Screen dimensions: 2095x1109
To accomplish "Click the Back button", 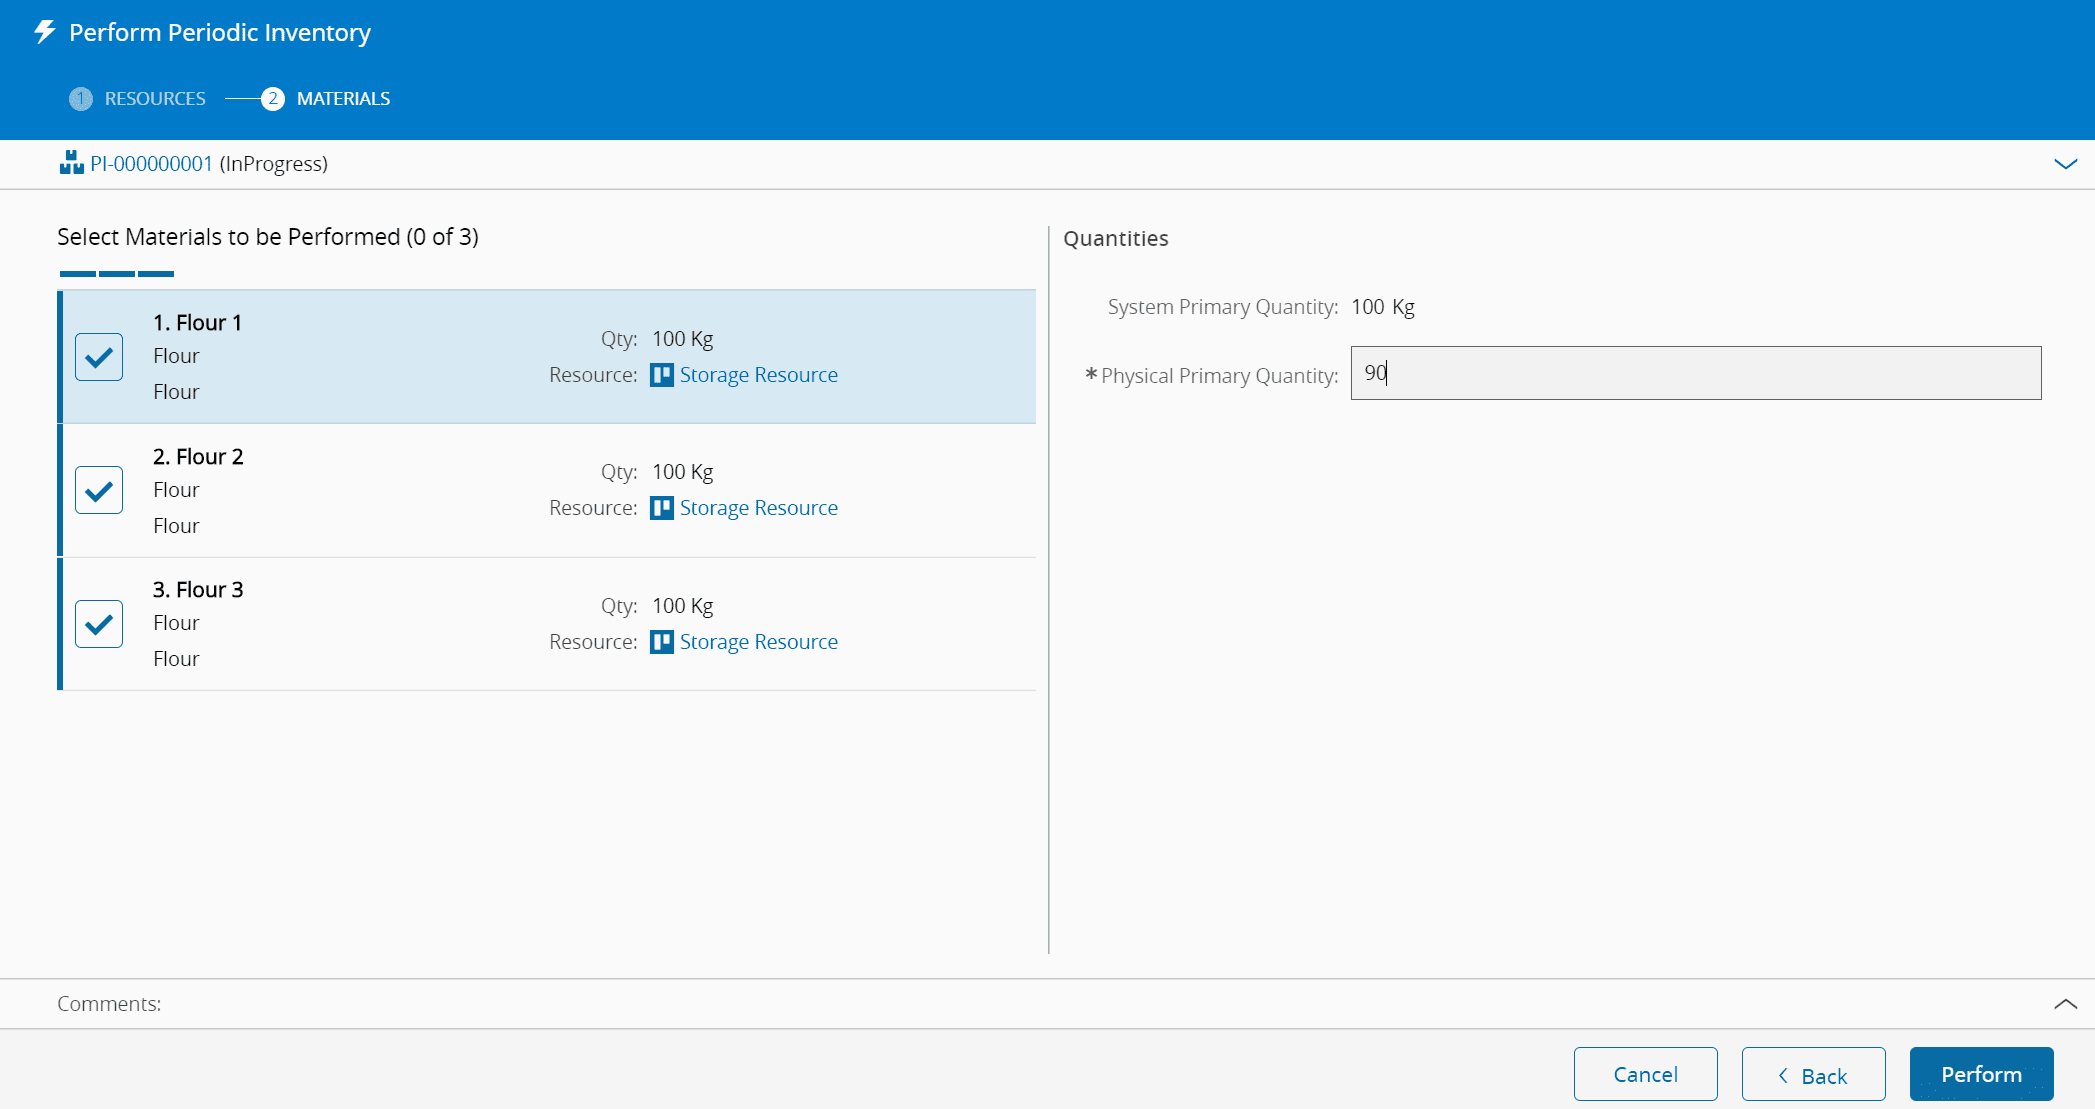I will (x=1813, y=1075).
